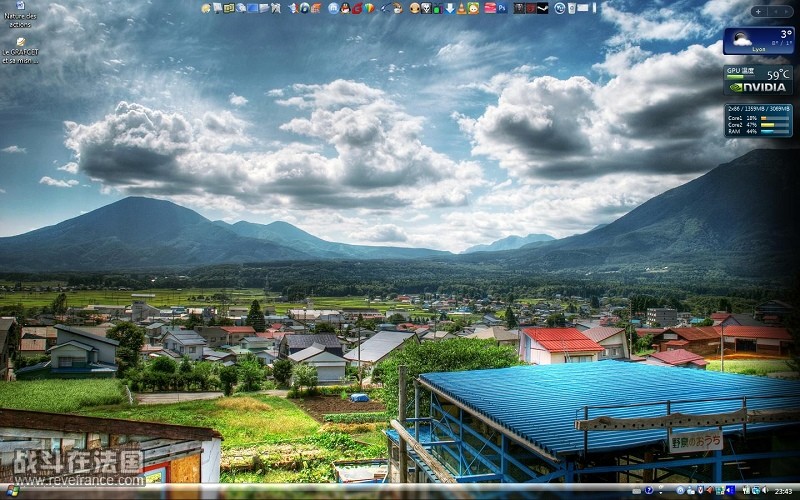Click the first icon in top dock
The image size is (800, 500).
pos(206,8)
